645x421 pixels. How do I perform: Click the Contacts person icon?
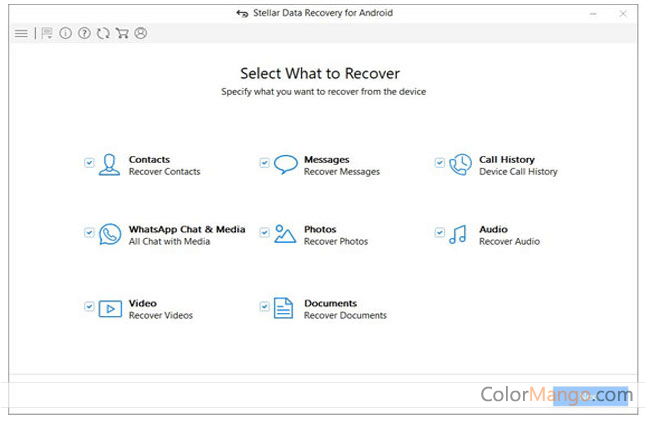(109, 165)
